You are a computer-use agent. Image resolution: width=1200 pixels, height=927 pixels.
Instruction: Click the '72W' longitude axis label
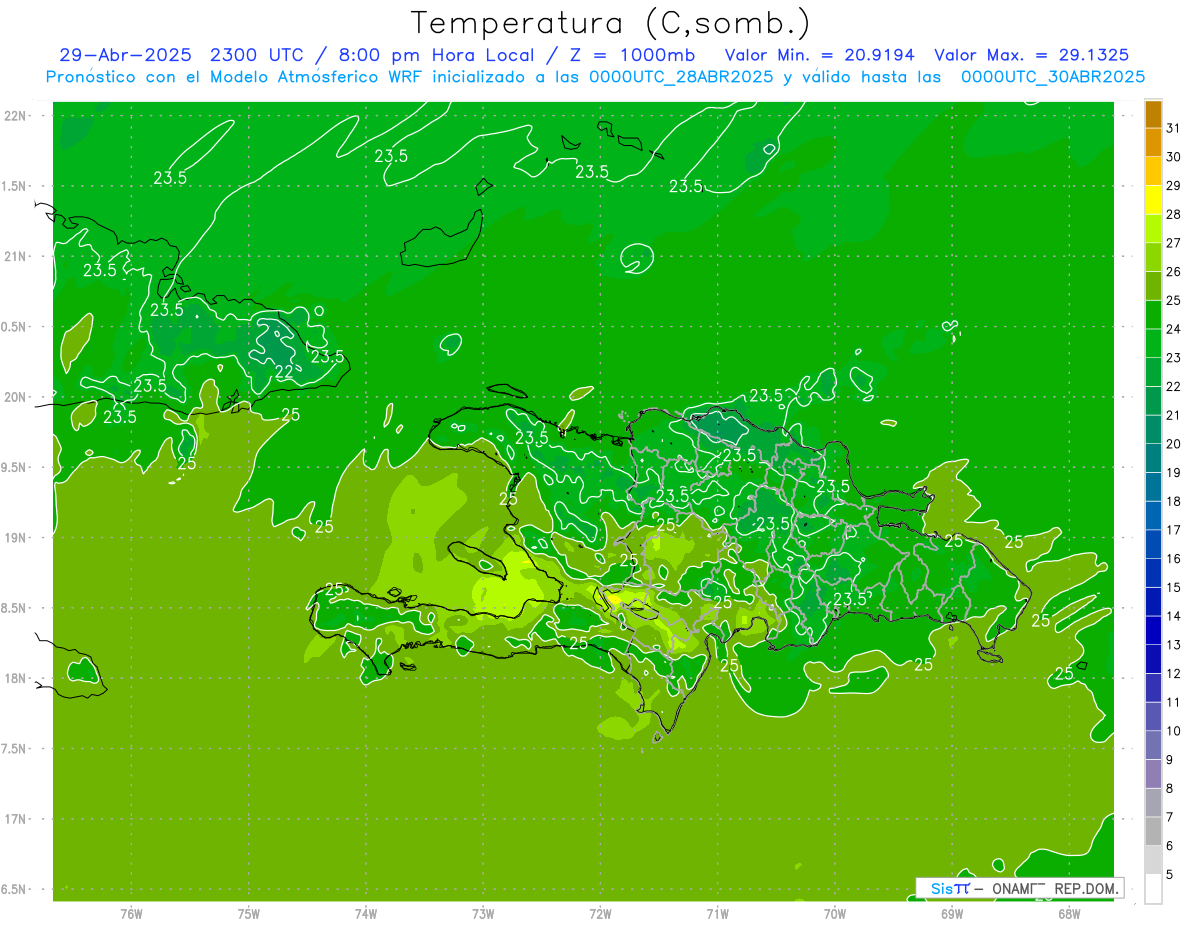(601, 913)
